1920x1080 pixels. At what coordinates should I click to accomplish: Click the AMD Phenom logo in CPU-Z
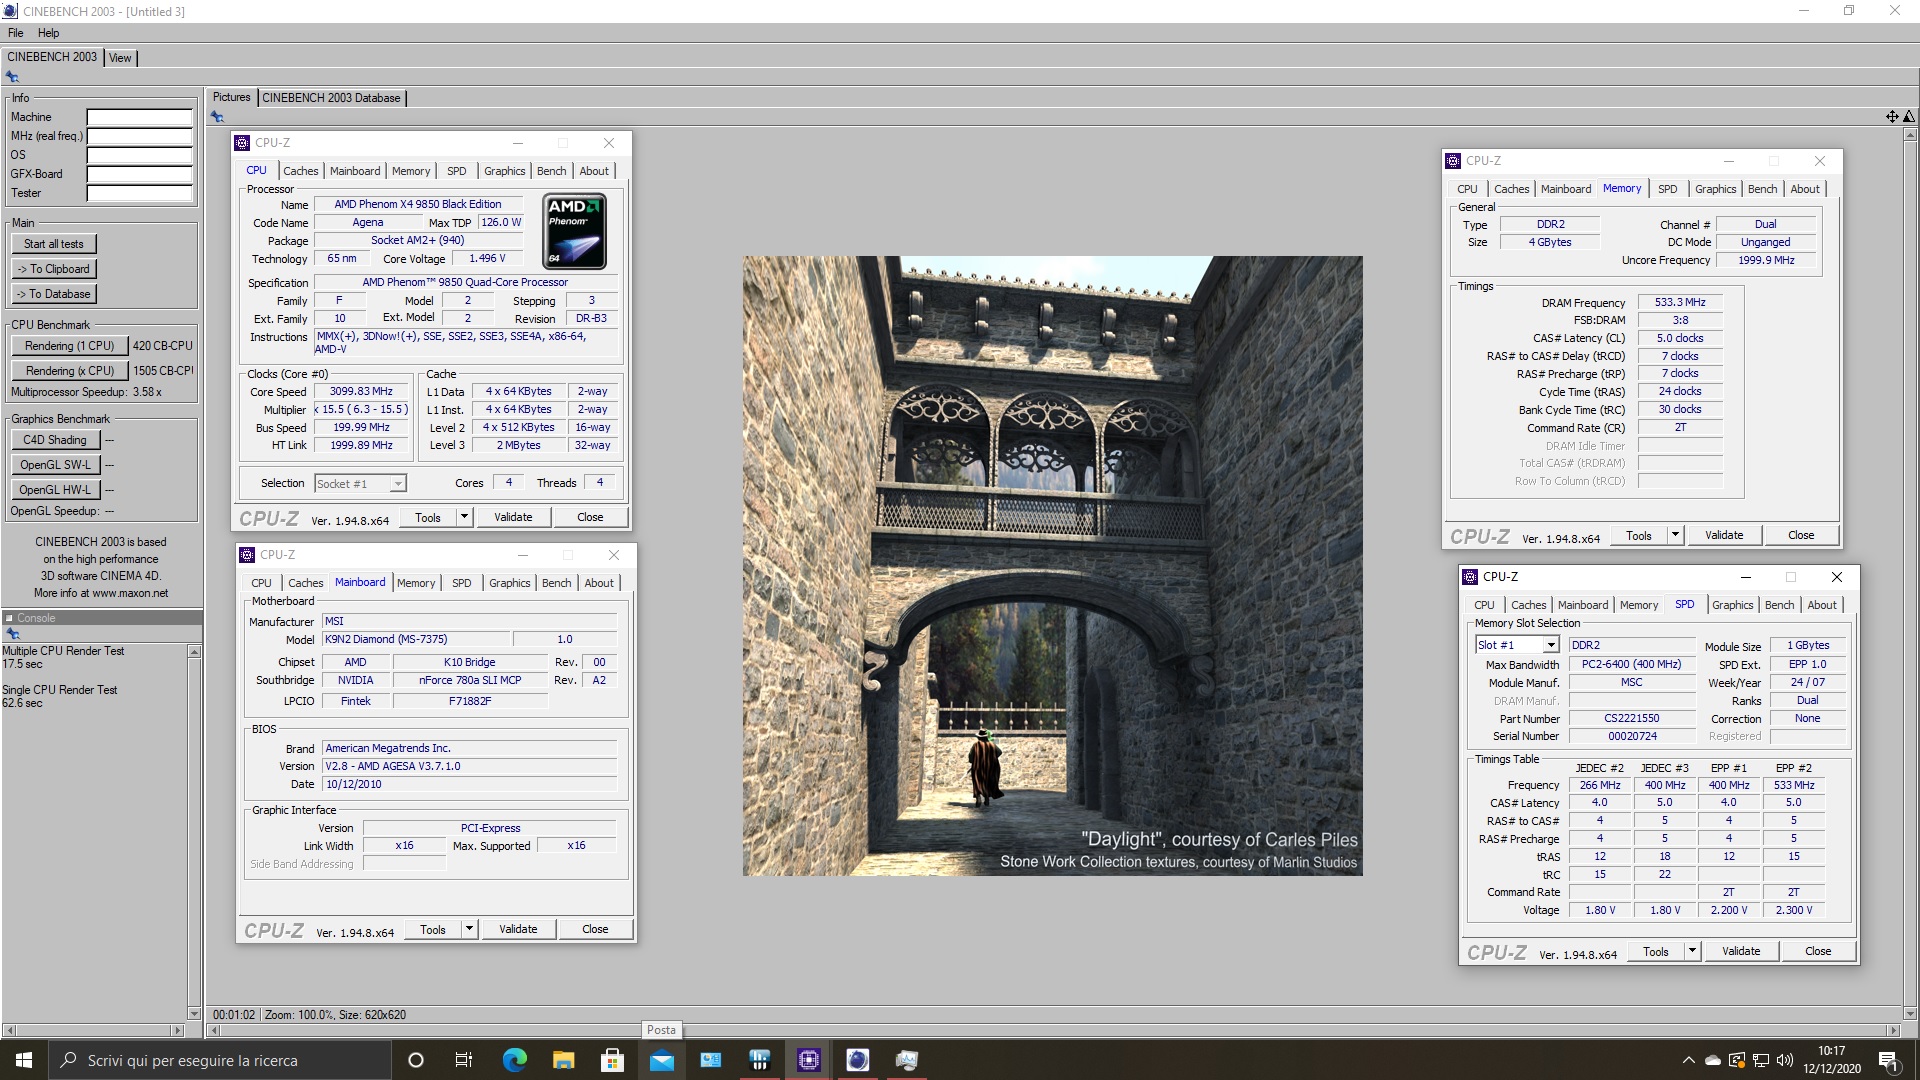pyautogui.click(x=575, y=232)
